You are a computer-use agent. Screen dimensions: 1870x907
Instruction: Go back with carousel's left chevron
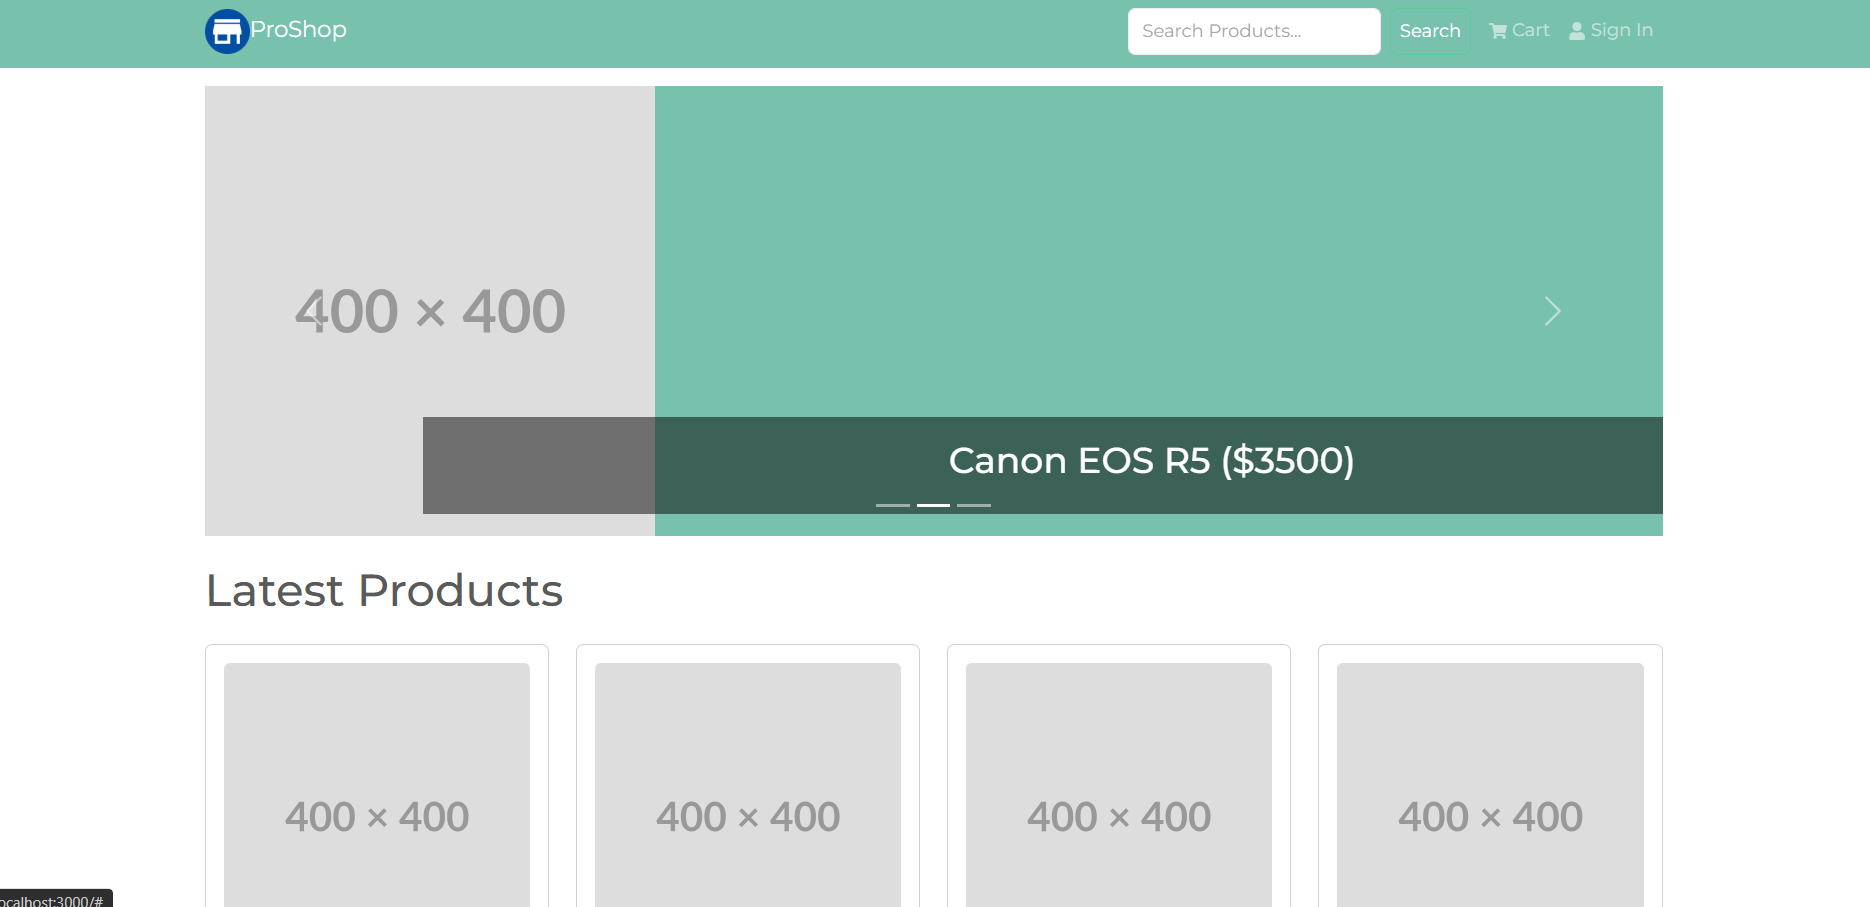tap(315, 311)
